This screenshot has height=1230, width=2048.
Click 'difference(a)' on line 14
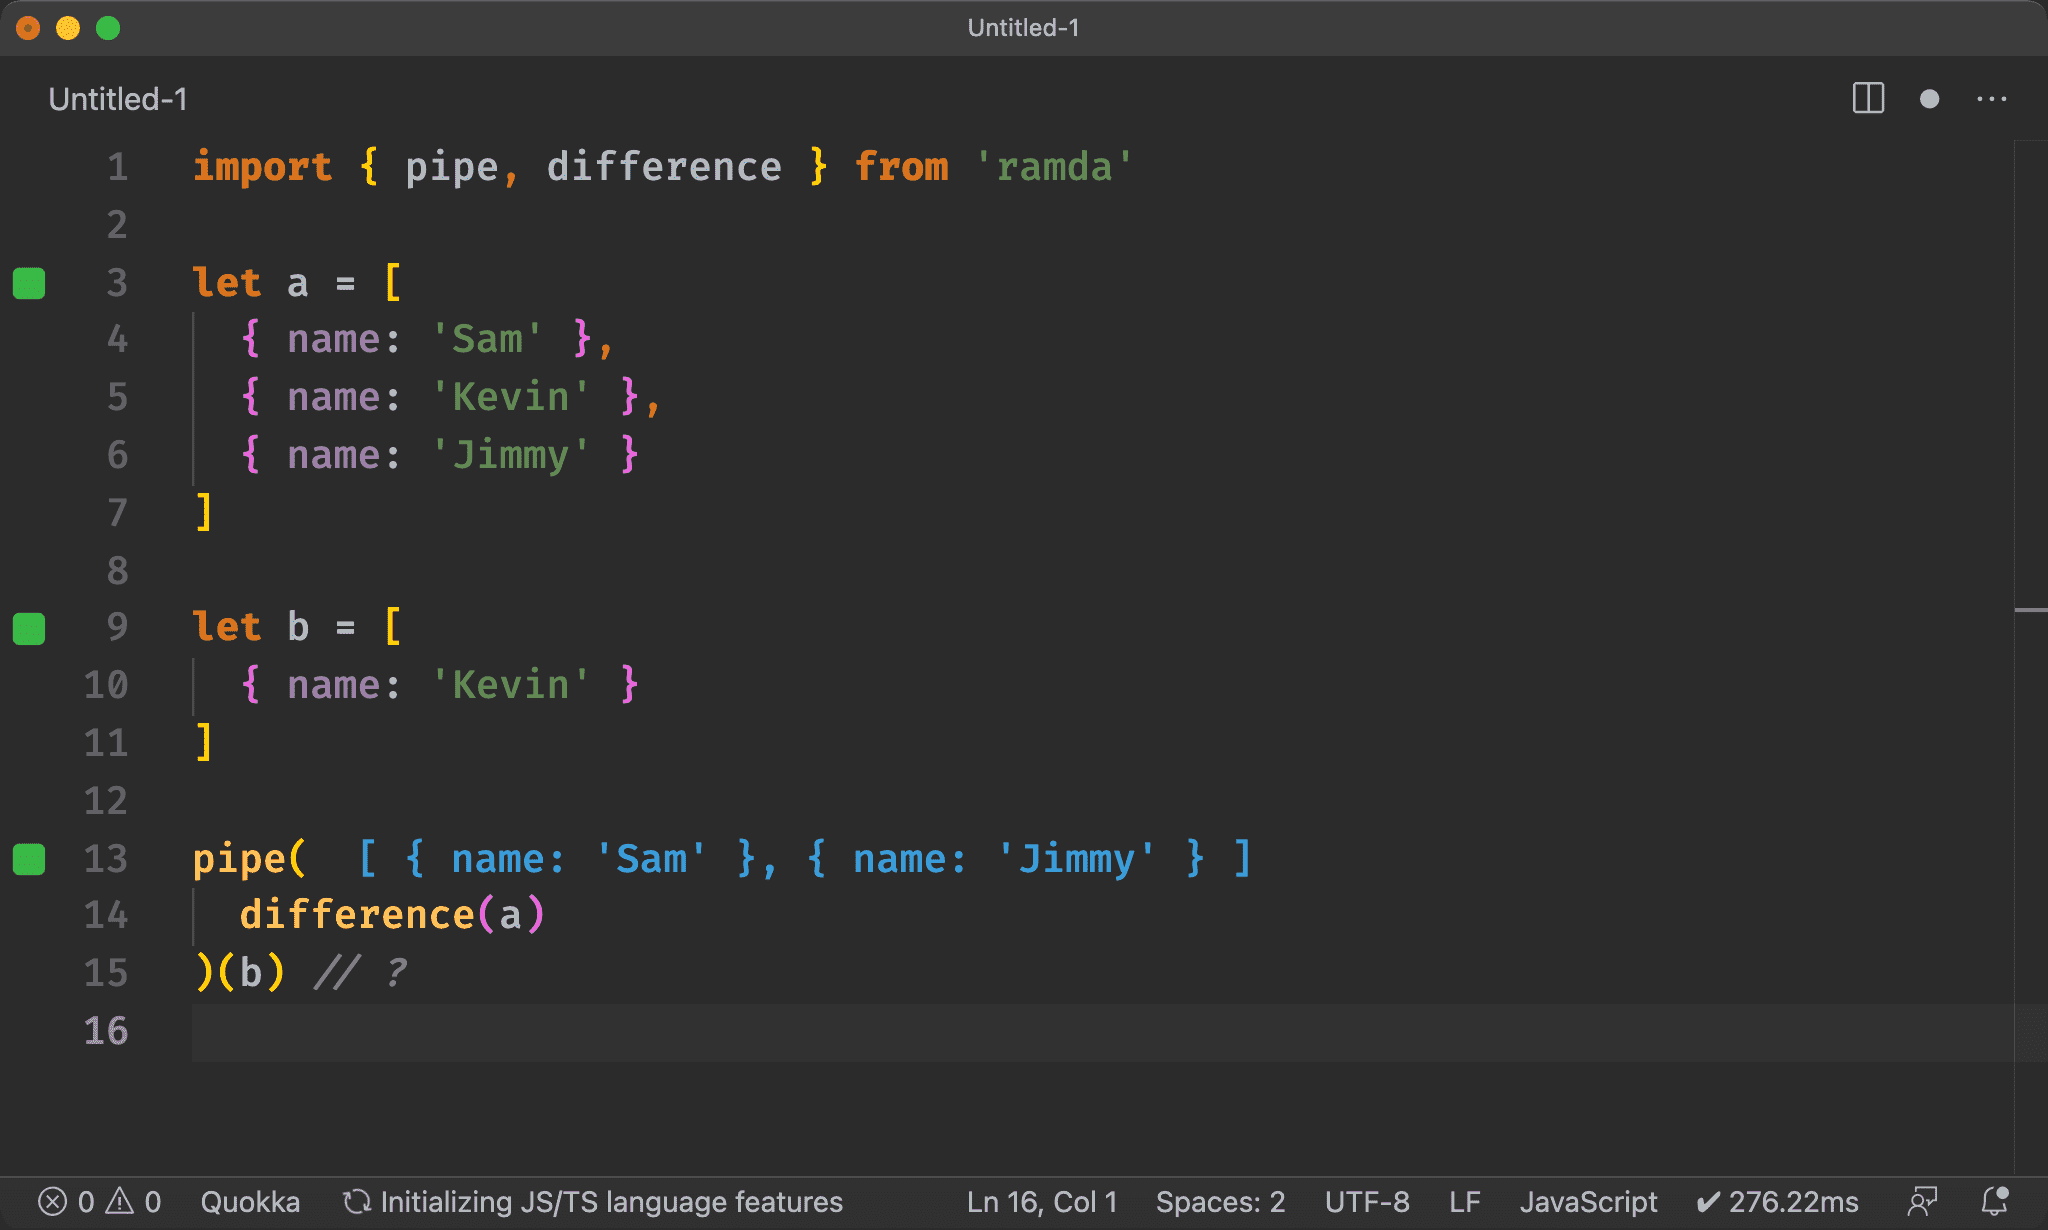(393, 915)
